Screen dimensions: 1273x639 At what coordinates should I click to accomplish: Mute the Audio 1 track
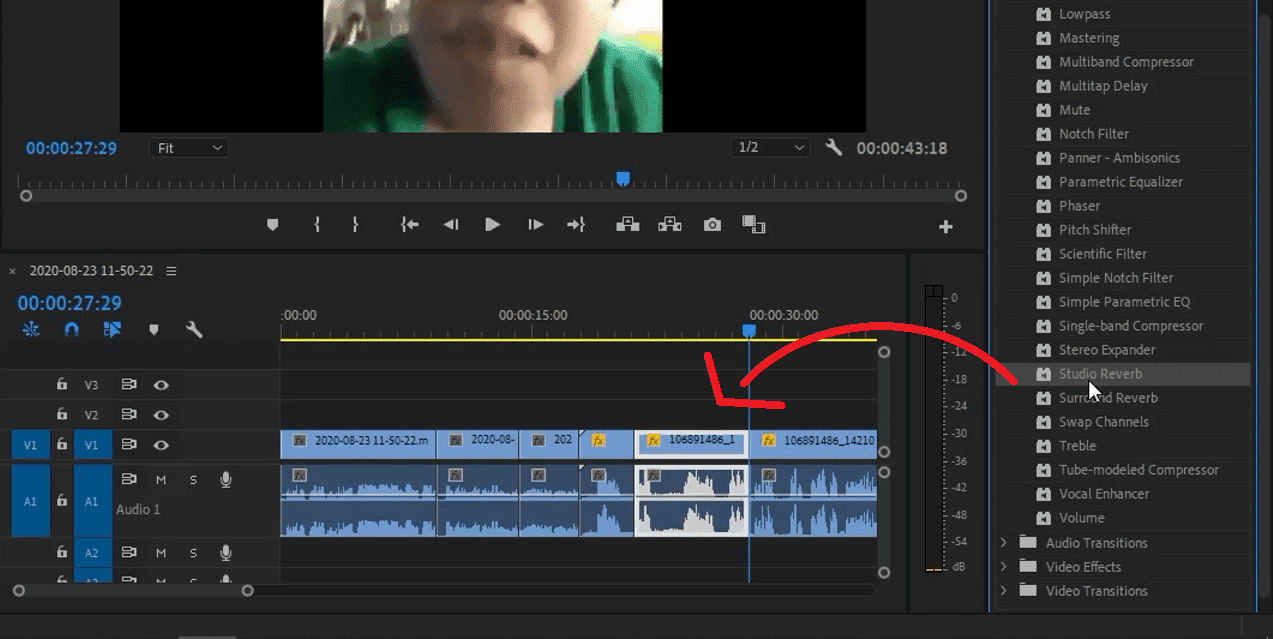[x=161, y=479]
